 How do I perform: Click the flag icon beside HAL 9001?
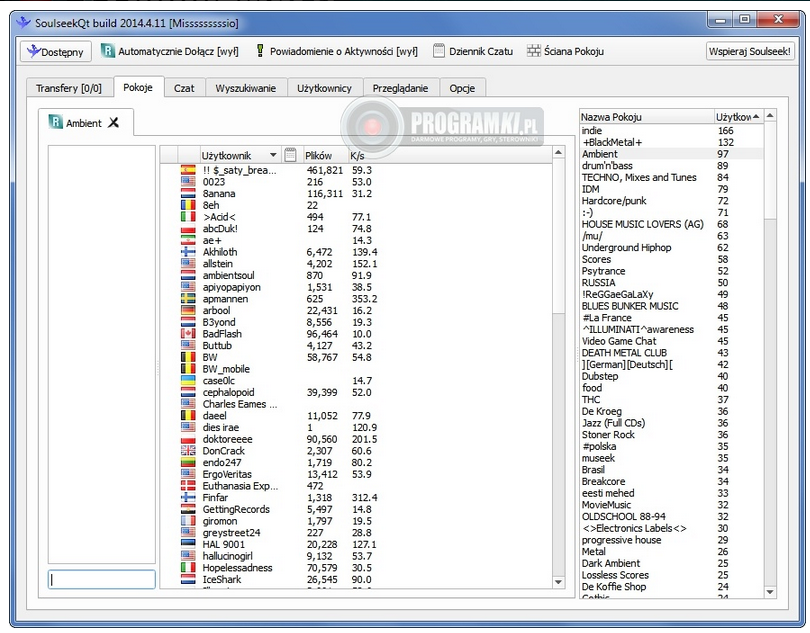coord(188,544)
